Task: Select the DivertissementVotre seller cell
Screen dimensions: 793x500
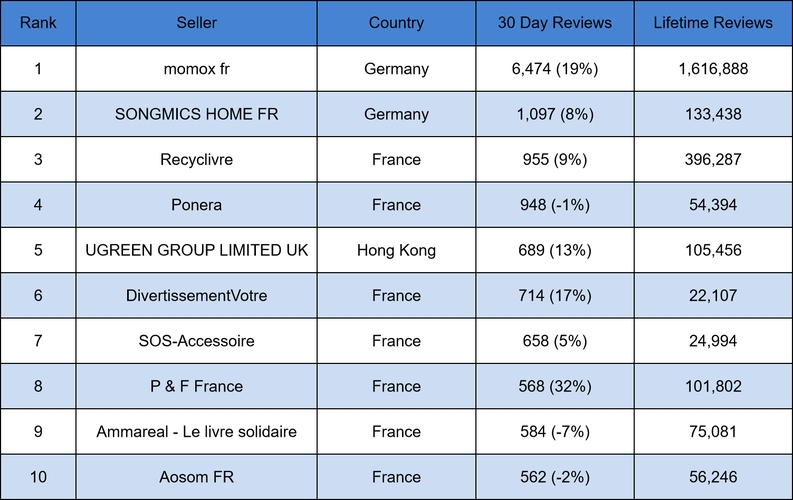Action: coord(196,296)
